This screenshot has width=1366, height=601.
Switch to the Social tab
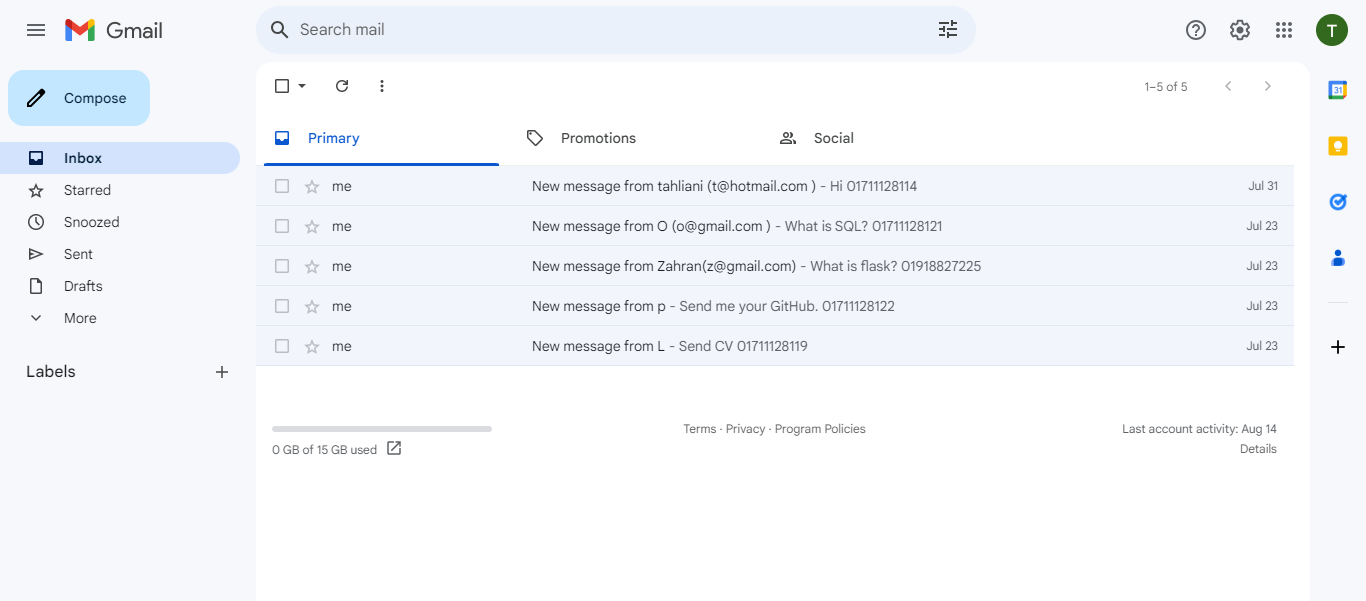click(x=833, y=138)
